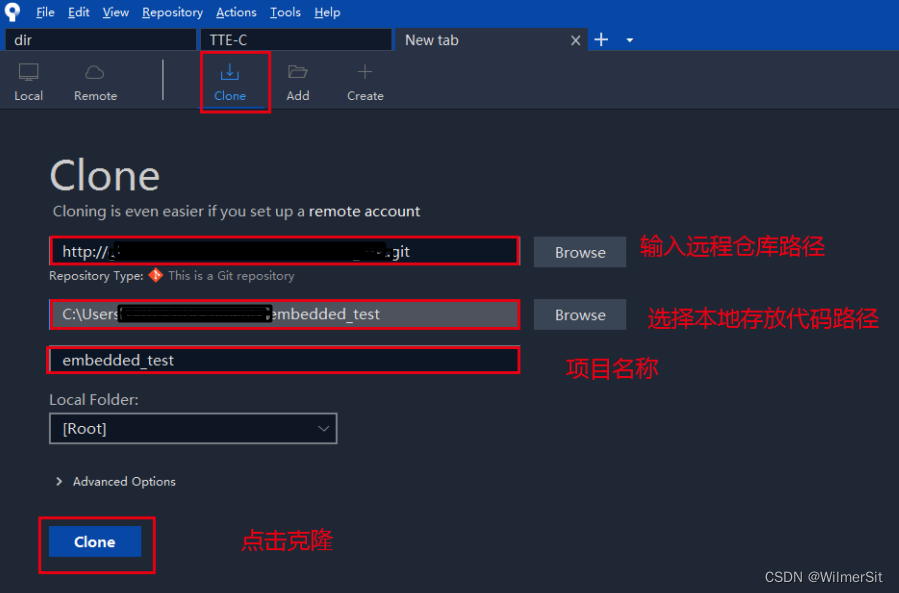Click the Git repository type icon

[x=155, y=275]
